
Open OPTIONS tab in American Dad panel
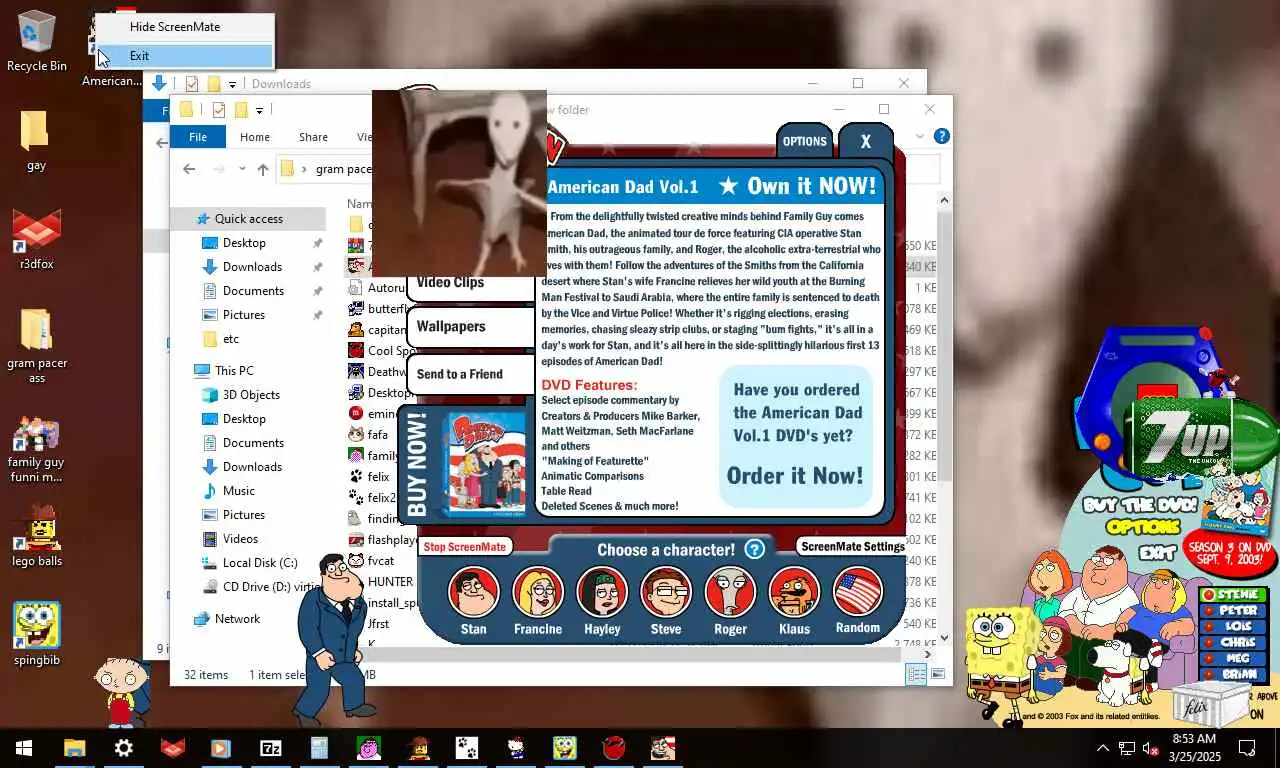(x=804, y=141)
